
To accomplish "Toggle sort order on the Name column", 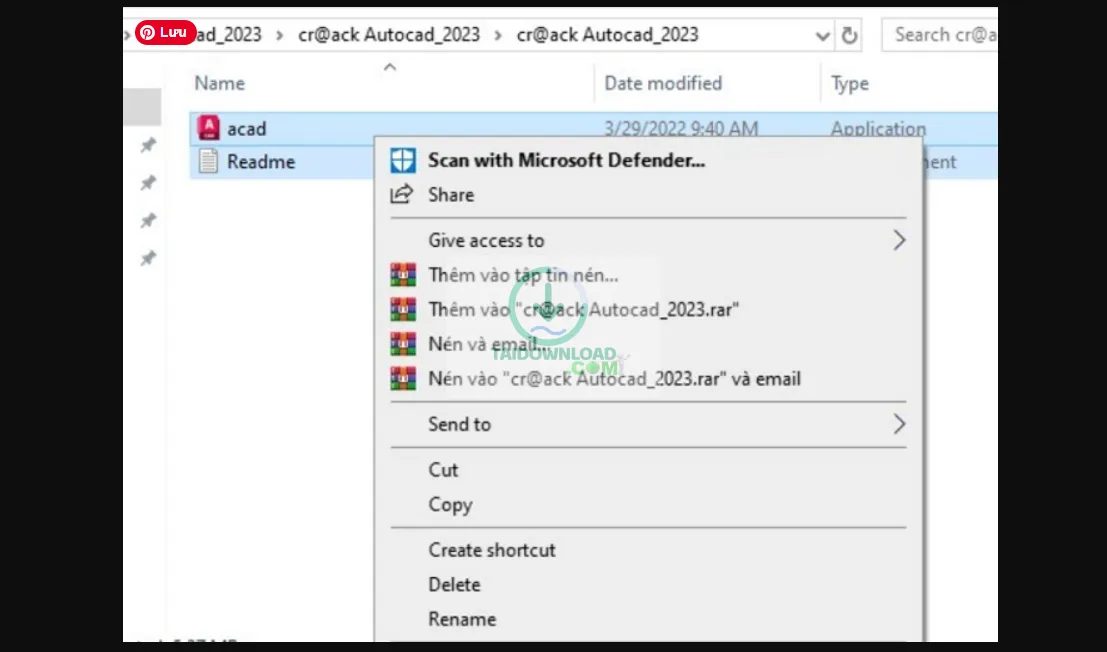I will click(x=219, y=83).
